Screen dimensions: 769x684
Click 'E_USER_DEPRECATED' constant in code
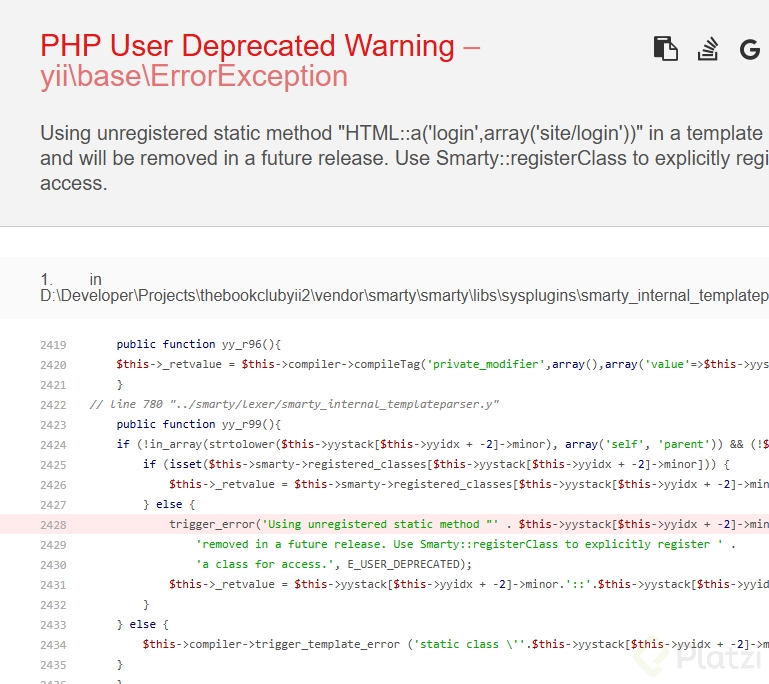404,564
